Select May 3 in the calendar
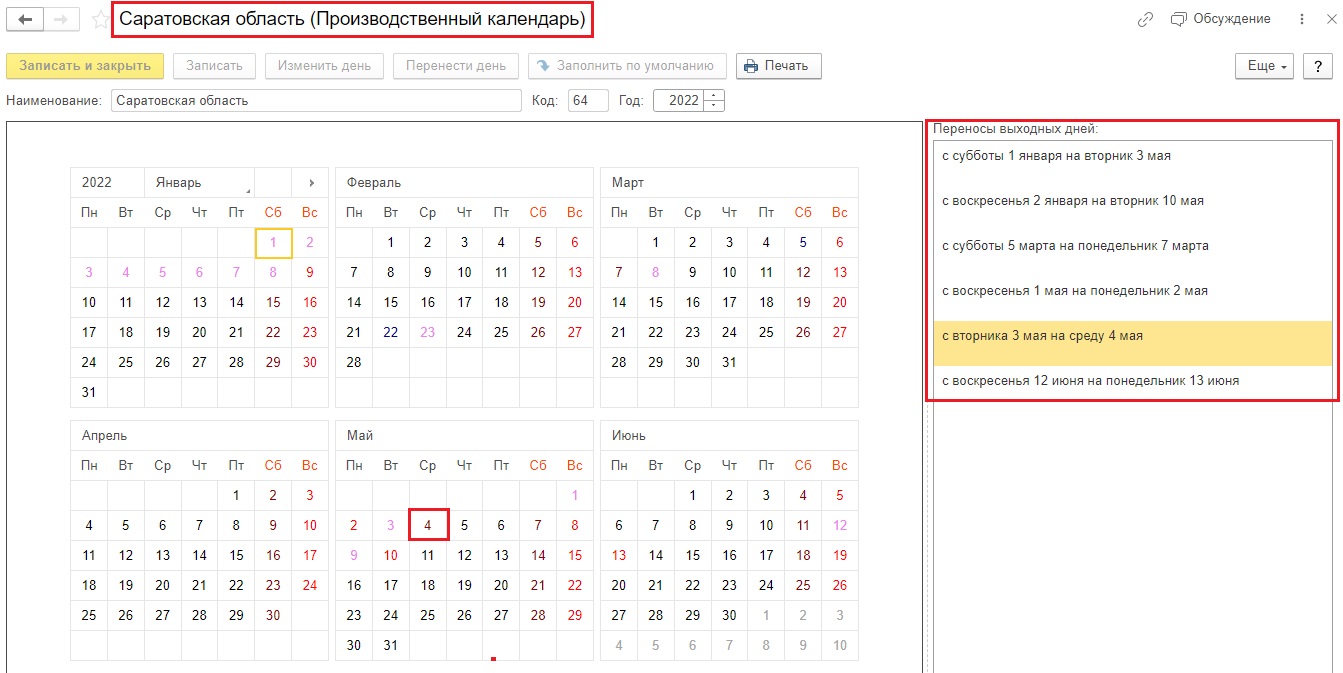Viewport: 1343px width, 673px height. 391,525
